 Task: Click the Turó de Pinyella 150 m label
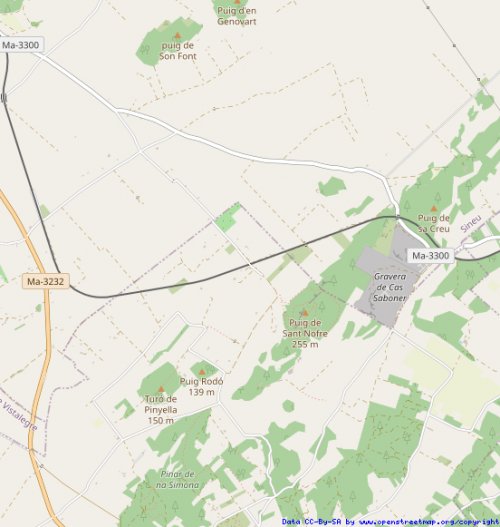[x=161, y=410]
